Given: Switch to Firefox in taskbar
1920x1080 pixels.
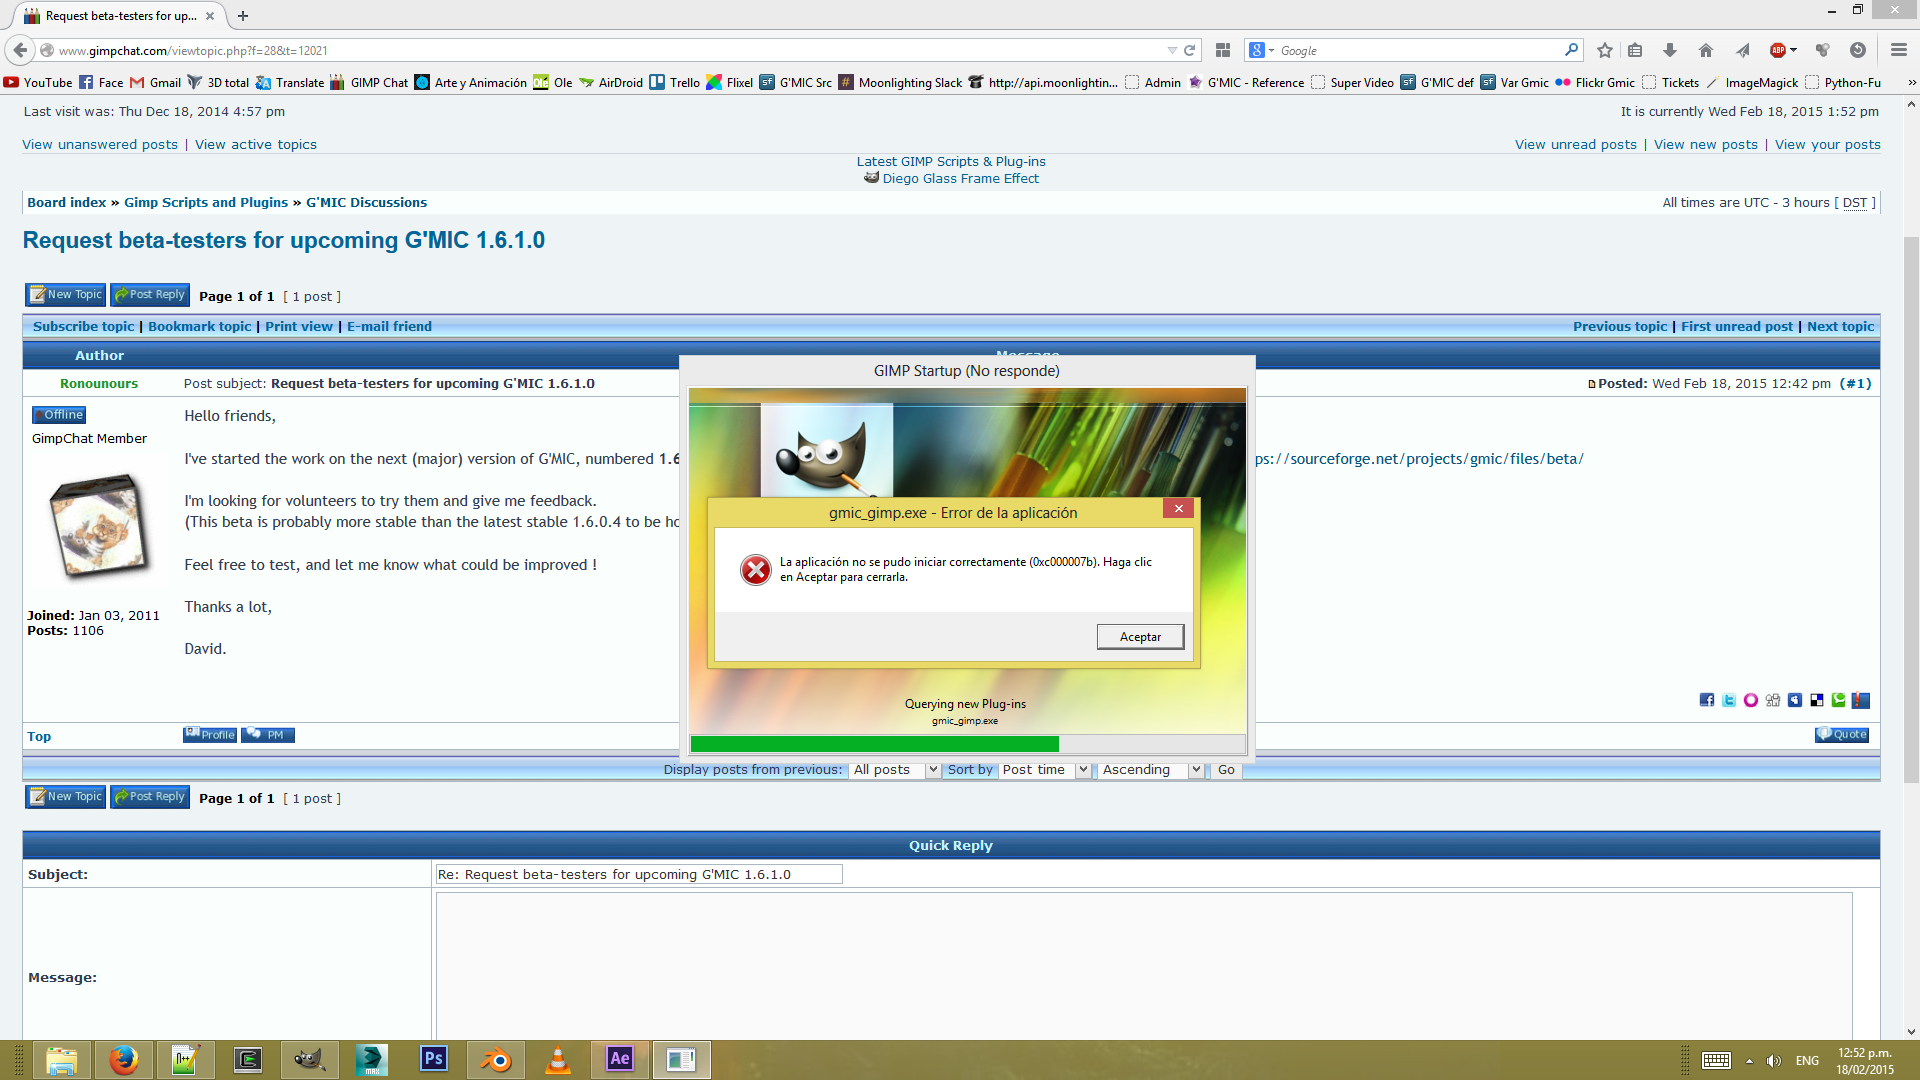Looking at the screenshot, I should [x=124, y=1060].
